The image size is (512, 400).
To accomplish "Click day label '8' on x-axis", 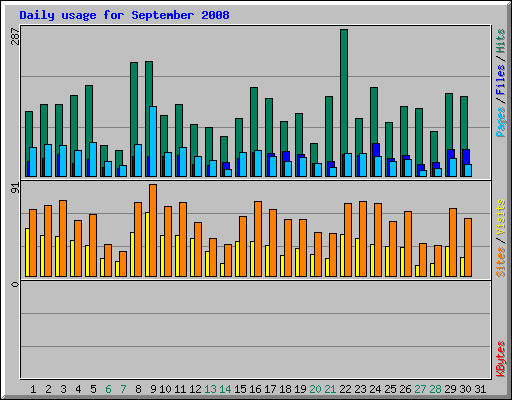I will [138, 389].
